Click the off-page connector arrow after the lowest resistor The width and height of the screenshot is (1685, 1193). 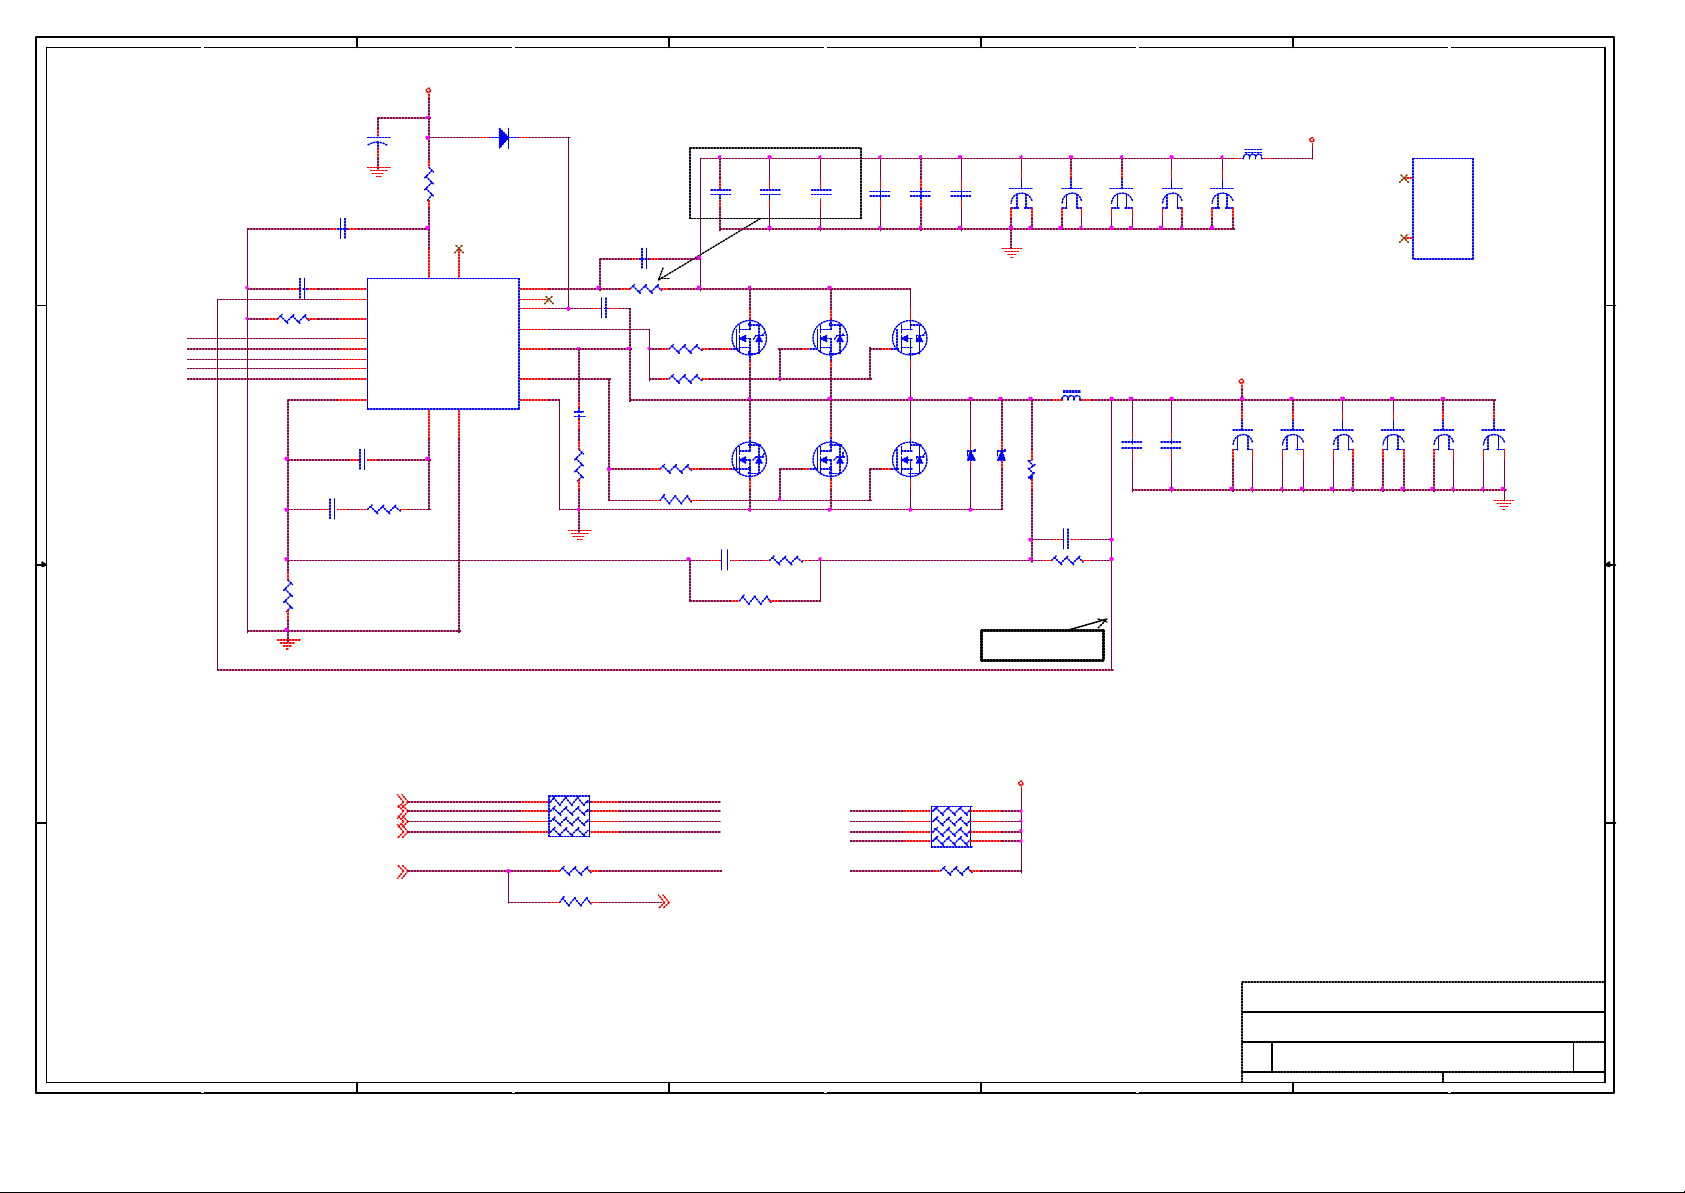point(663,902)
